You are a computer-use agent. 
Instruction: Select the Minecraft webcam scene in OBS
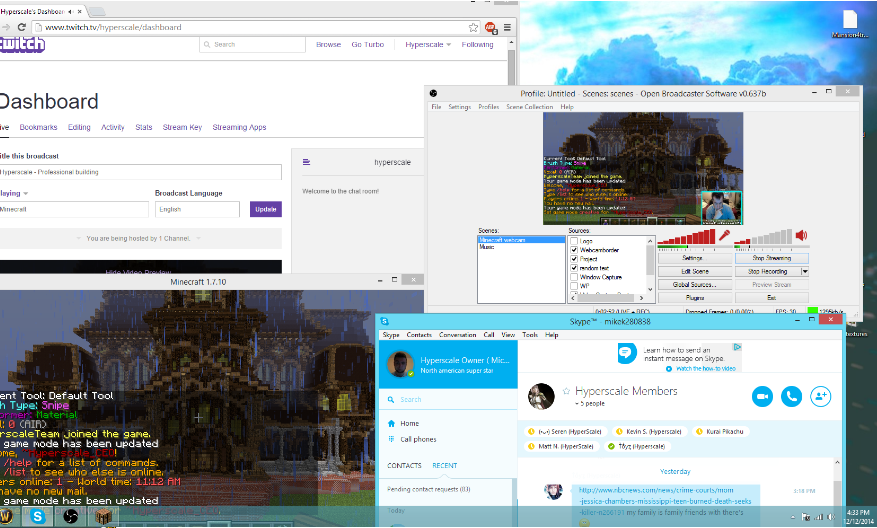[x=521, y=240]
